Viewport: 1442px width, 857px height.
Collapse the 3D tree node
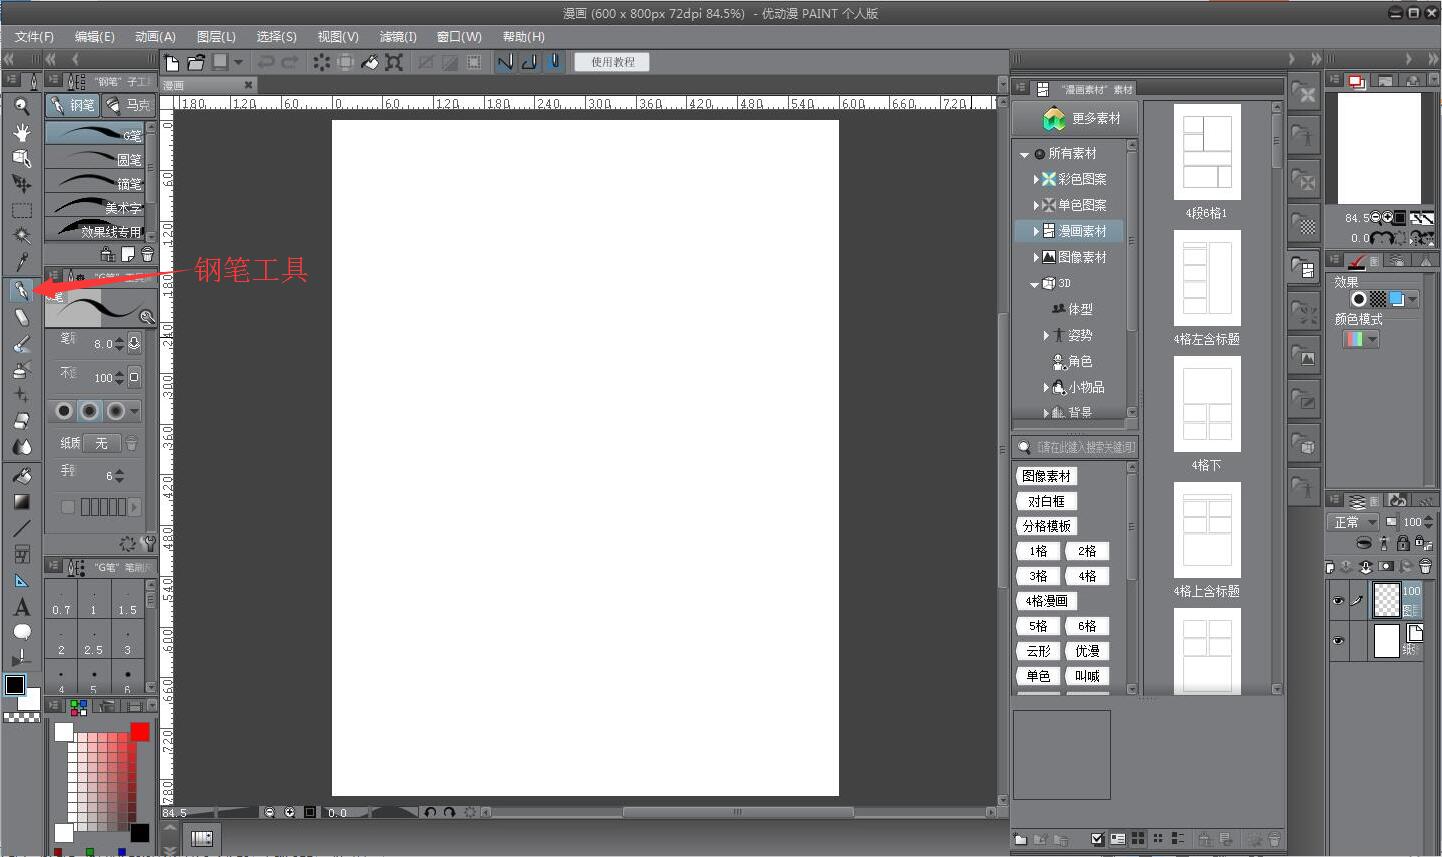1034,284
